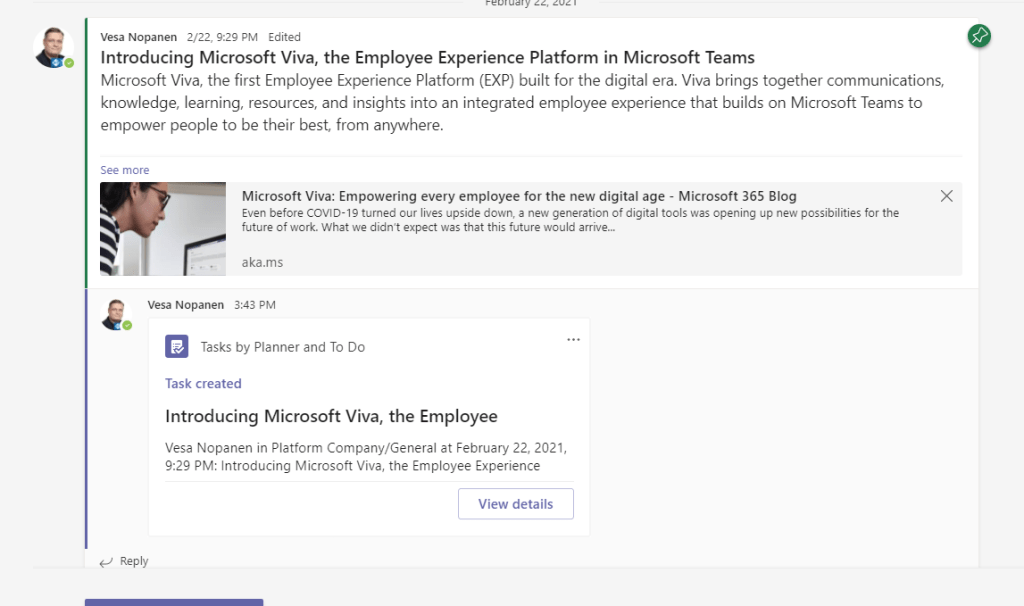Viewport: 1024px width, 606px height.
Task: Select the post author name Vesa Nopanen
Action: 132,37
